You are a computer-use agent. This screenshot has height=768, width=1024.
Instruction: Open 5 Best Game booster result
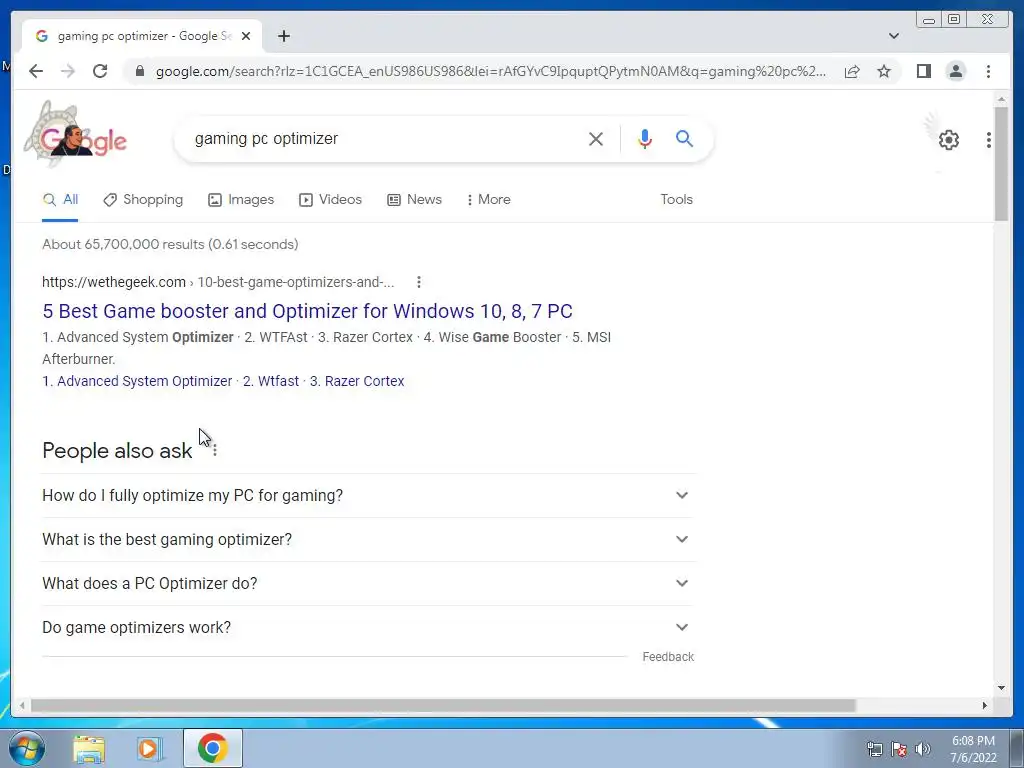[307, 311]
